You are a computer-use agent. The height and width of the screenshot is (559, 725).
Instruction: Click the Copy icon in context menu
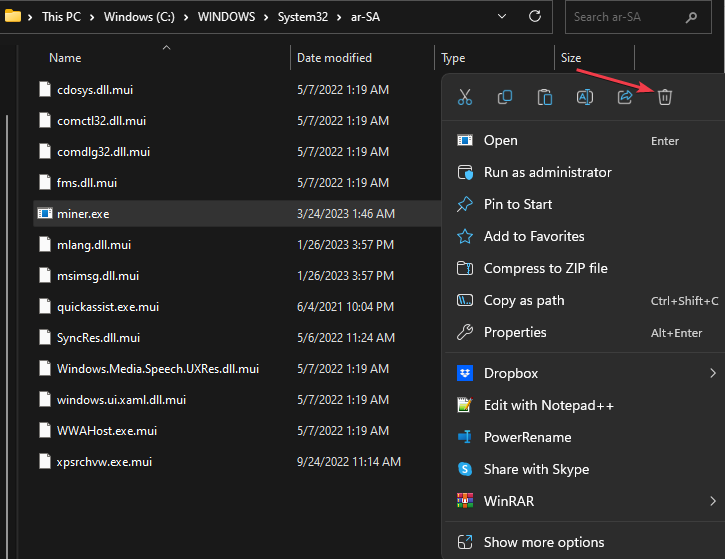click(505, 97)
